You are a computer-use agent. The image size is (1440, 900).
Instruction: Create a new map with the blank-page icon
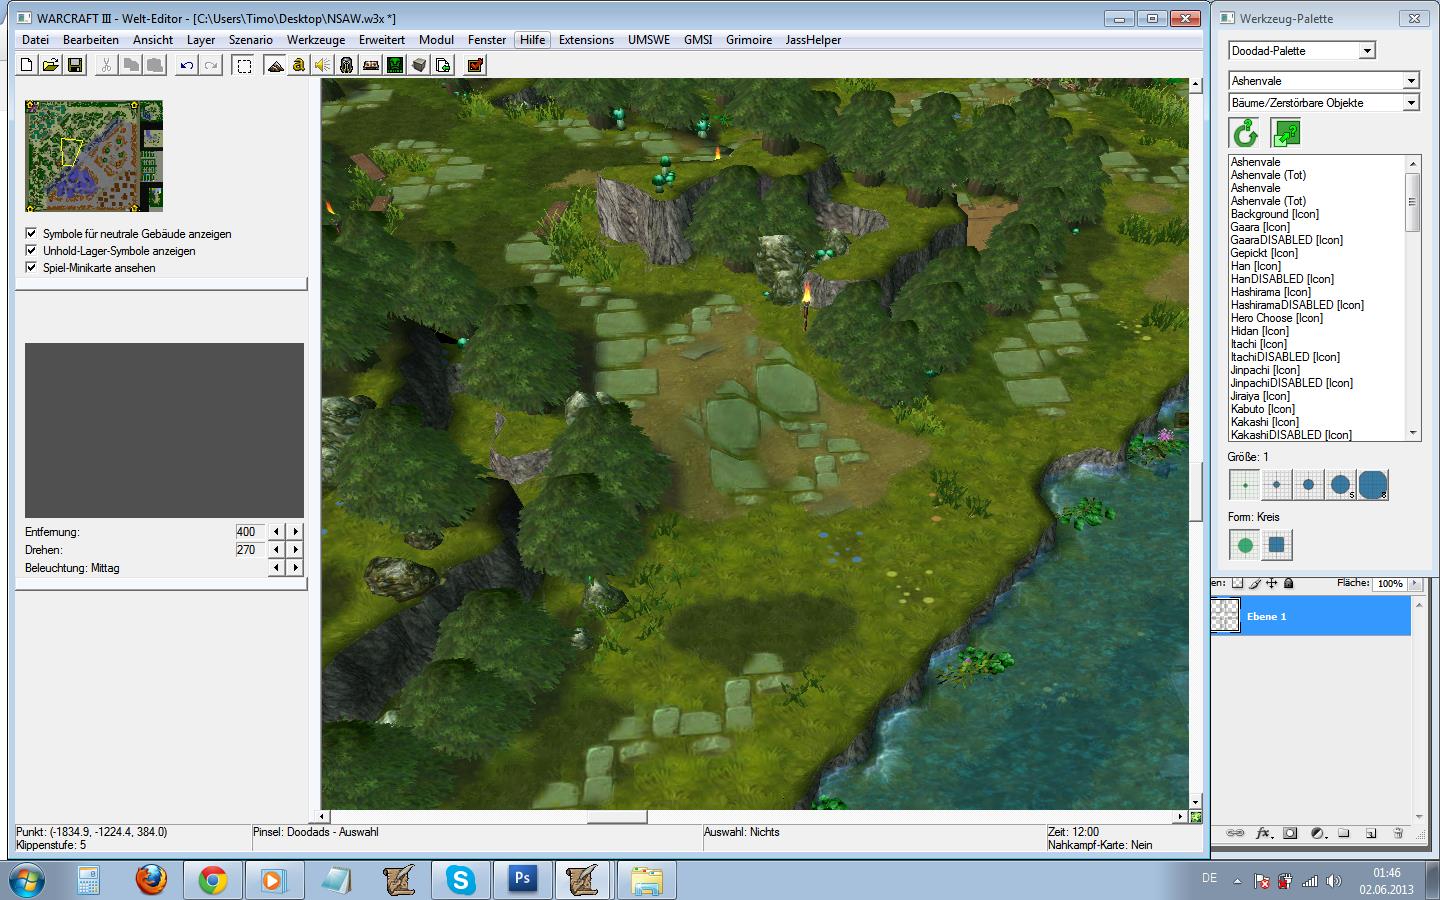27,65
